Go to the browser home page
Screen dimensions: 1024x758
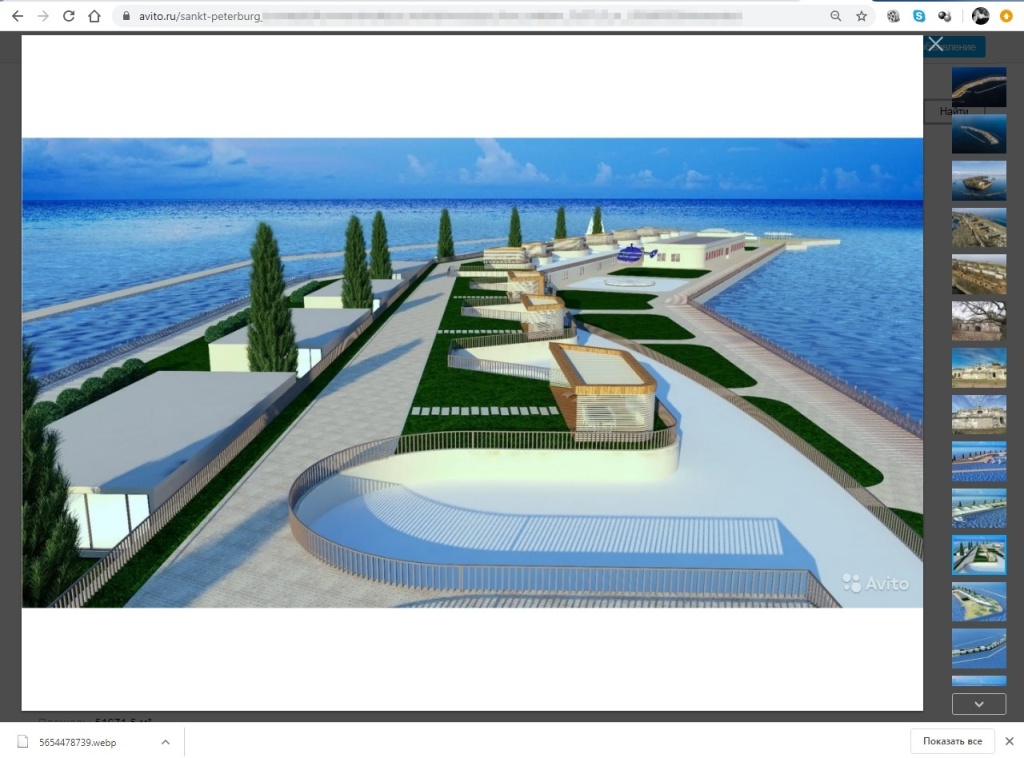click(94, 16)
